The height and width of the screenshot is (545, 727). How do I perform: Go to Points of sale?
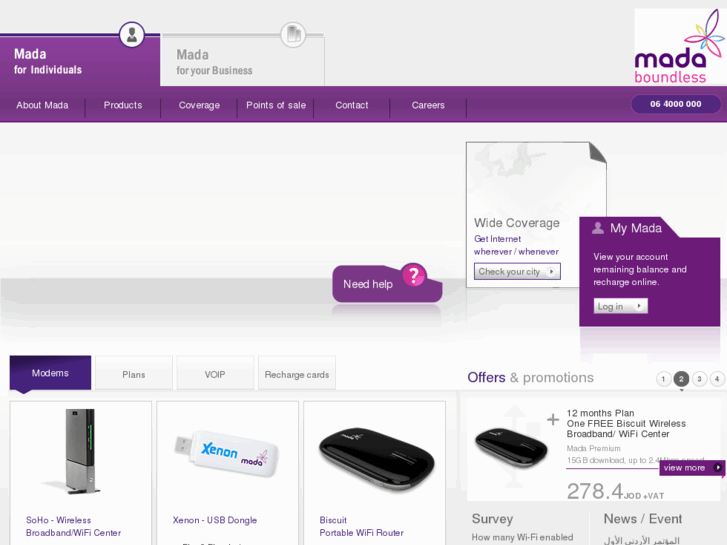tap(276, 105)
